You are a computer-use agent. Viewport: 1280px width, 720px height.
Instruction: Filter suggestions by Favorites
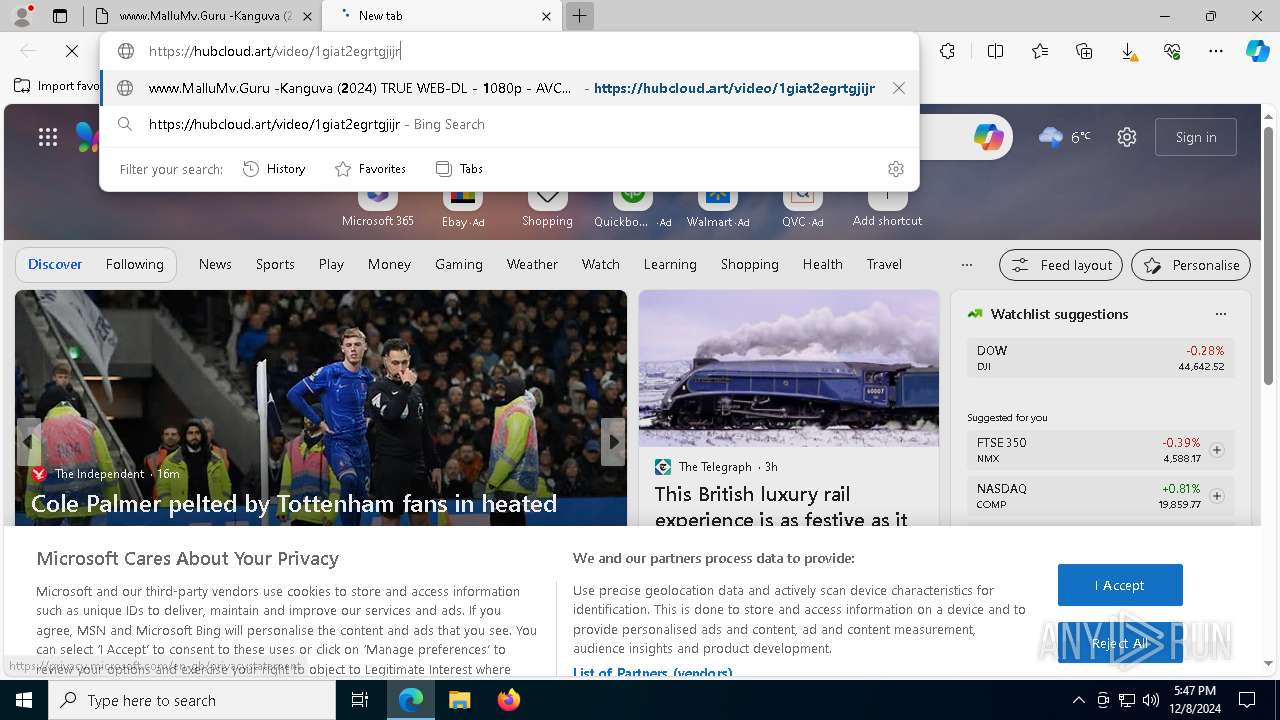tap(370, 169)
